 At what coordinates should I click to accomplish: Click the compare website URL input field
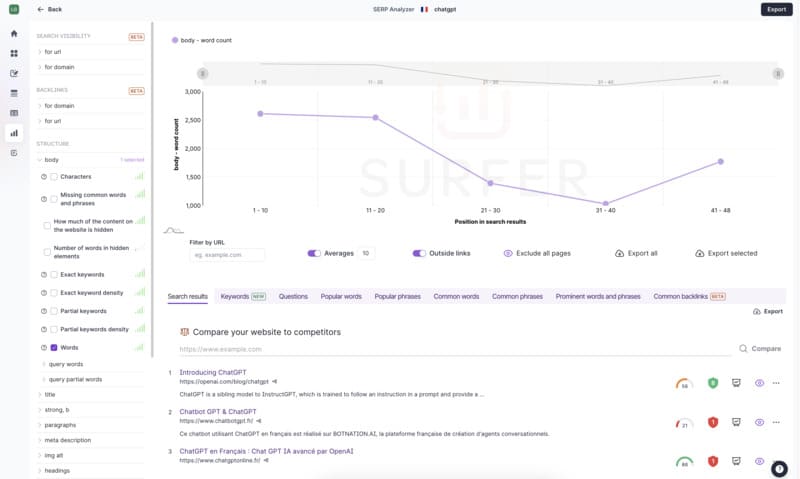455,349
